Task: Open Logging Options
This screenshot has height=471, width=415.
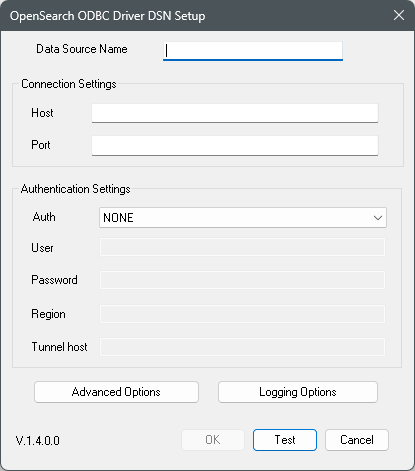Action: point(298,392)
